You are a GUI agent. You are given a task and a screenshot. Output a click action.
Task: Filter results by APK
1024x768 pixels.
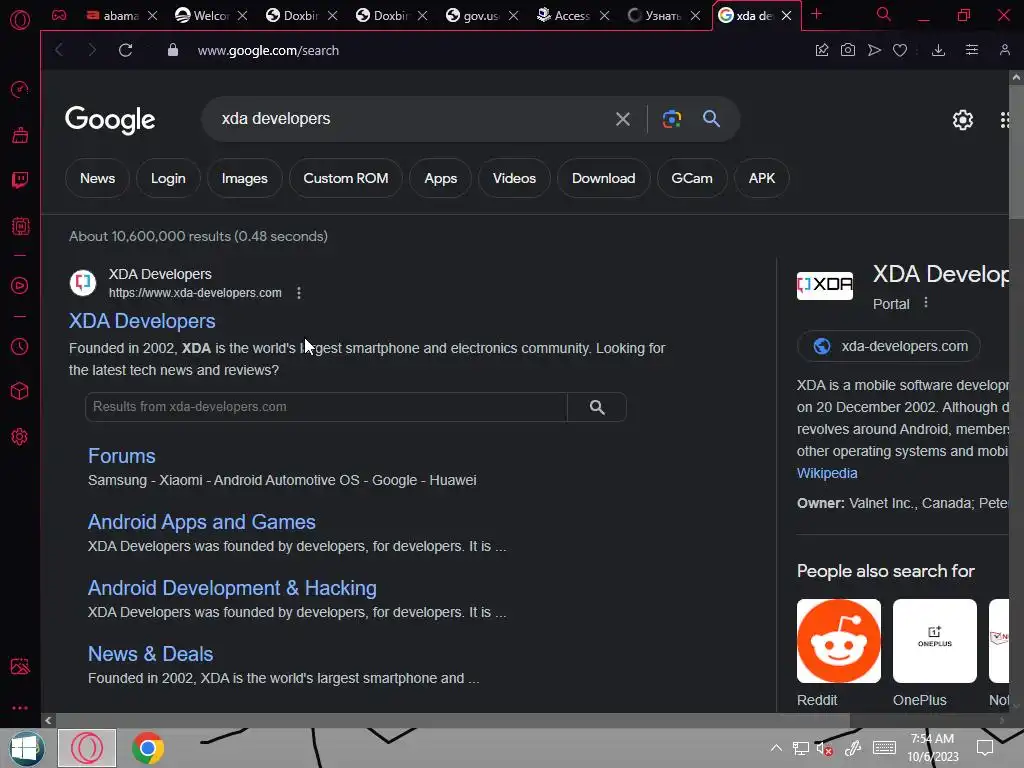click(761, 178)
